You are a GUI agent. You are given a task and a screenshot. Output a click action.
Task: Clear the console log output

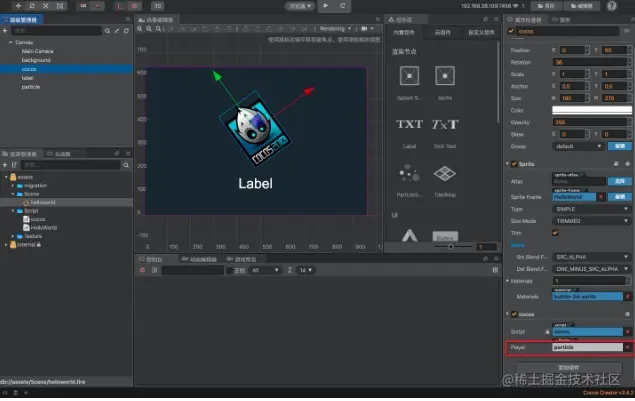(x=142, y=270)
